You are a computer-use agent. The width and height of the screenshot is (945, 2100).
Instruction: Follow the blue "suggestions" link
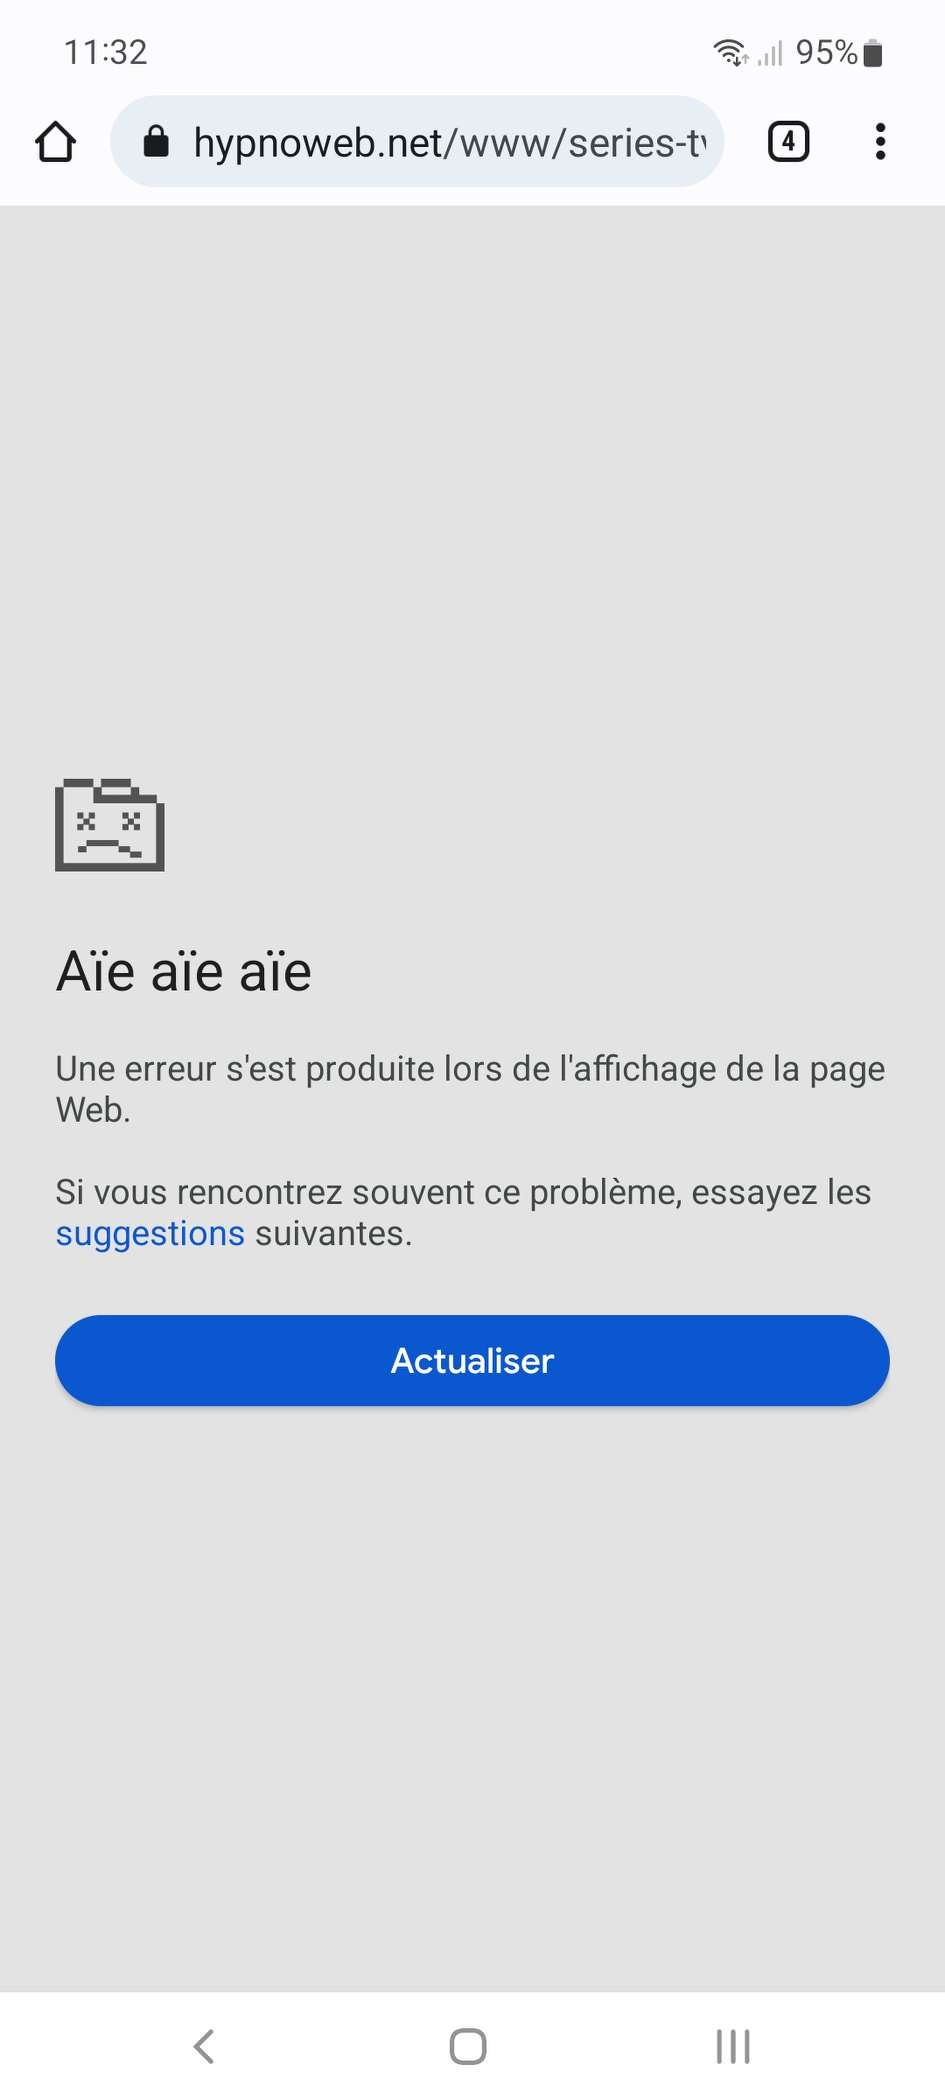[150, 1234]
